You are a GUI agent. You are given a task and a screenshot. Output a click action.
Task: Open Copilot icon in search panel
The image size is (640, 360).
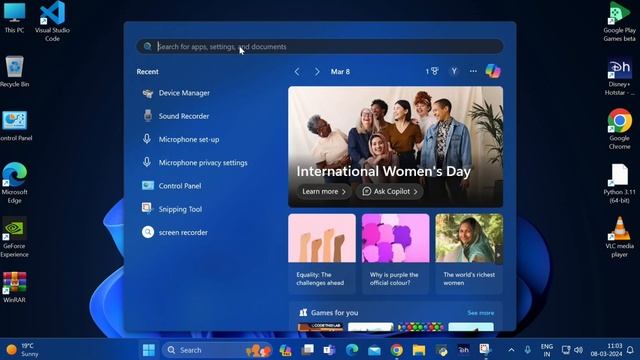493,71
